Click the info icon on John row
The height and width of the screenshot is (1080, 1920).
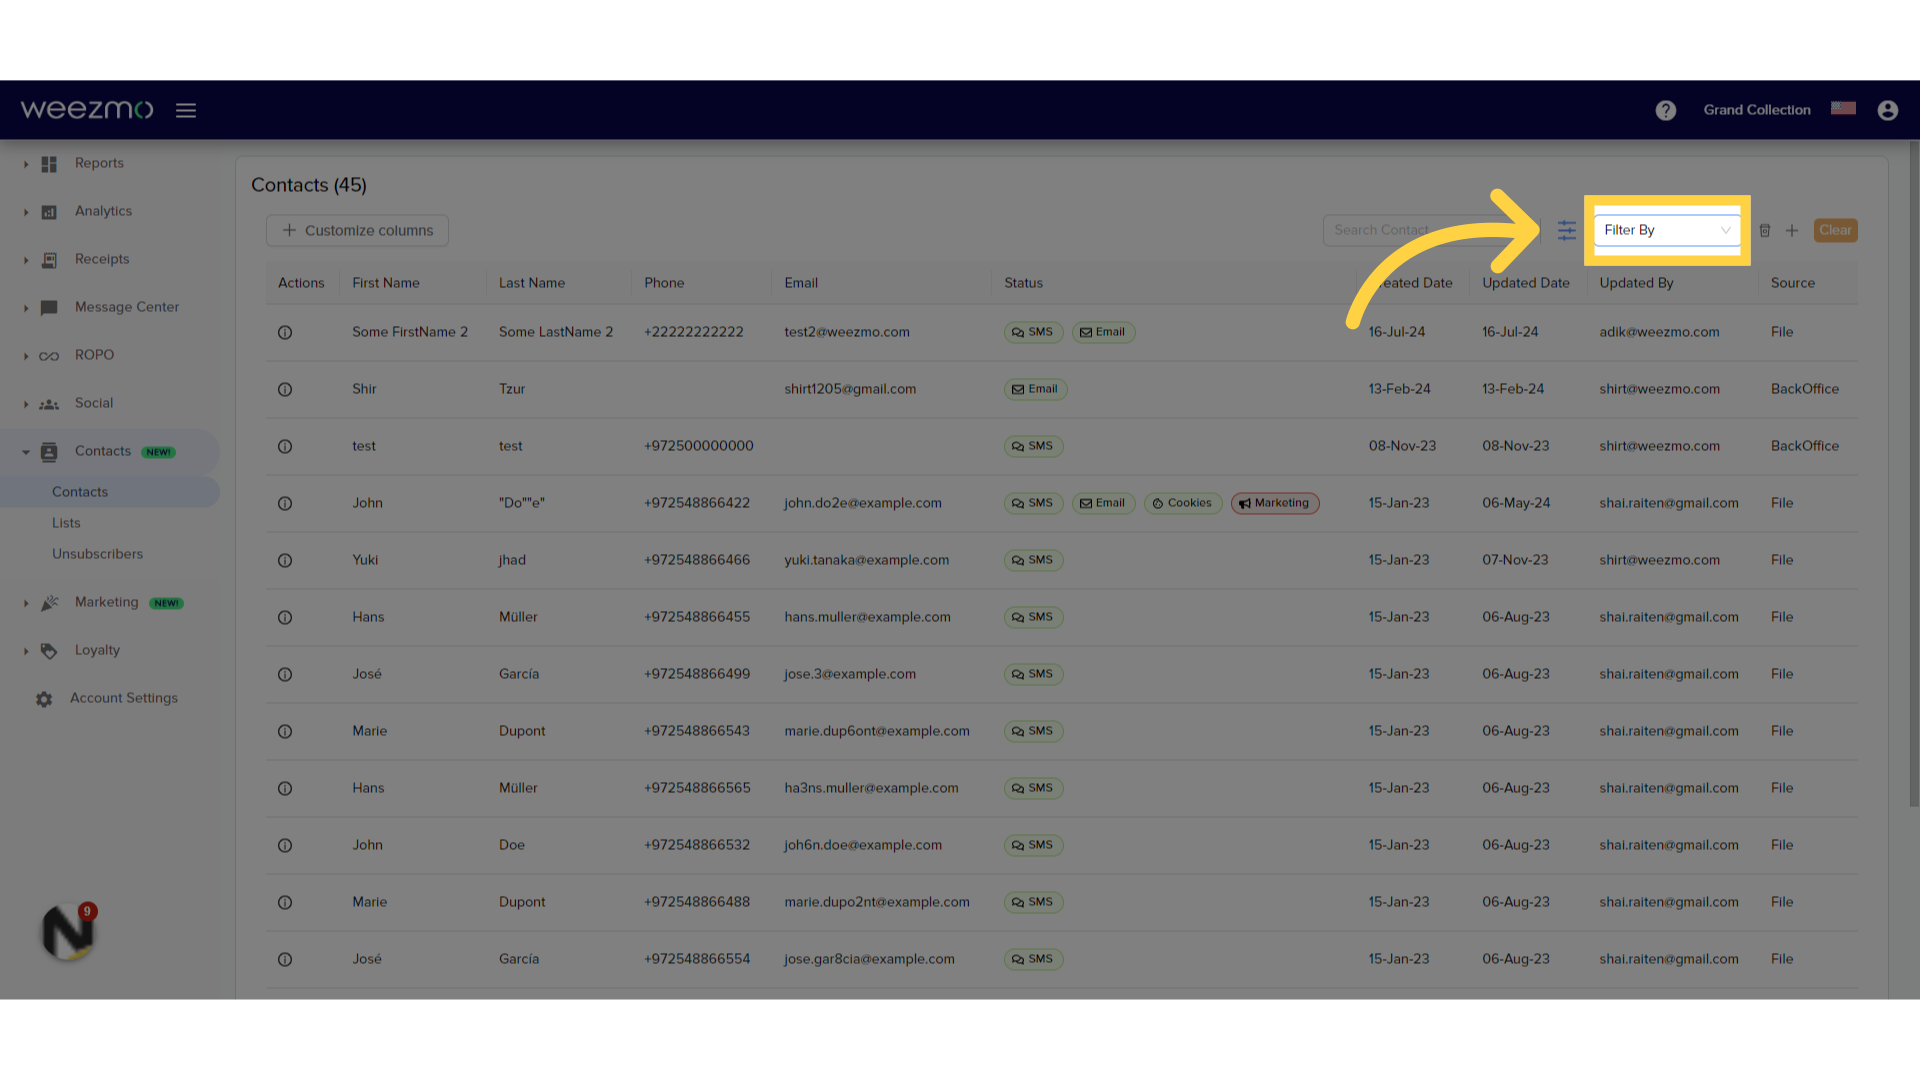coord(285,502)
